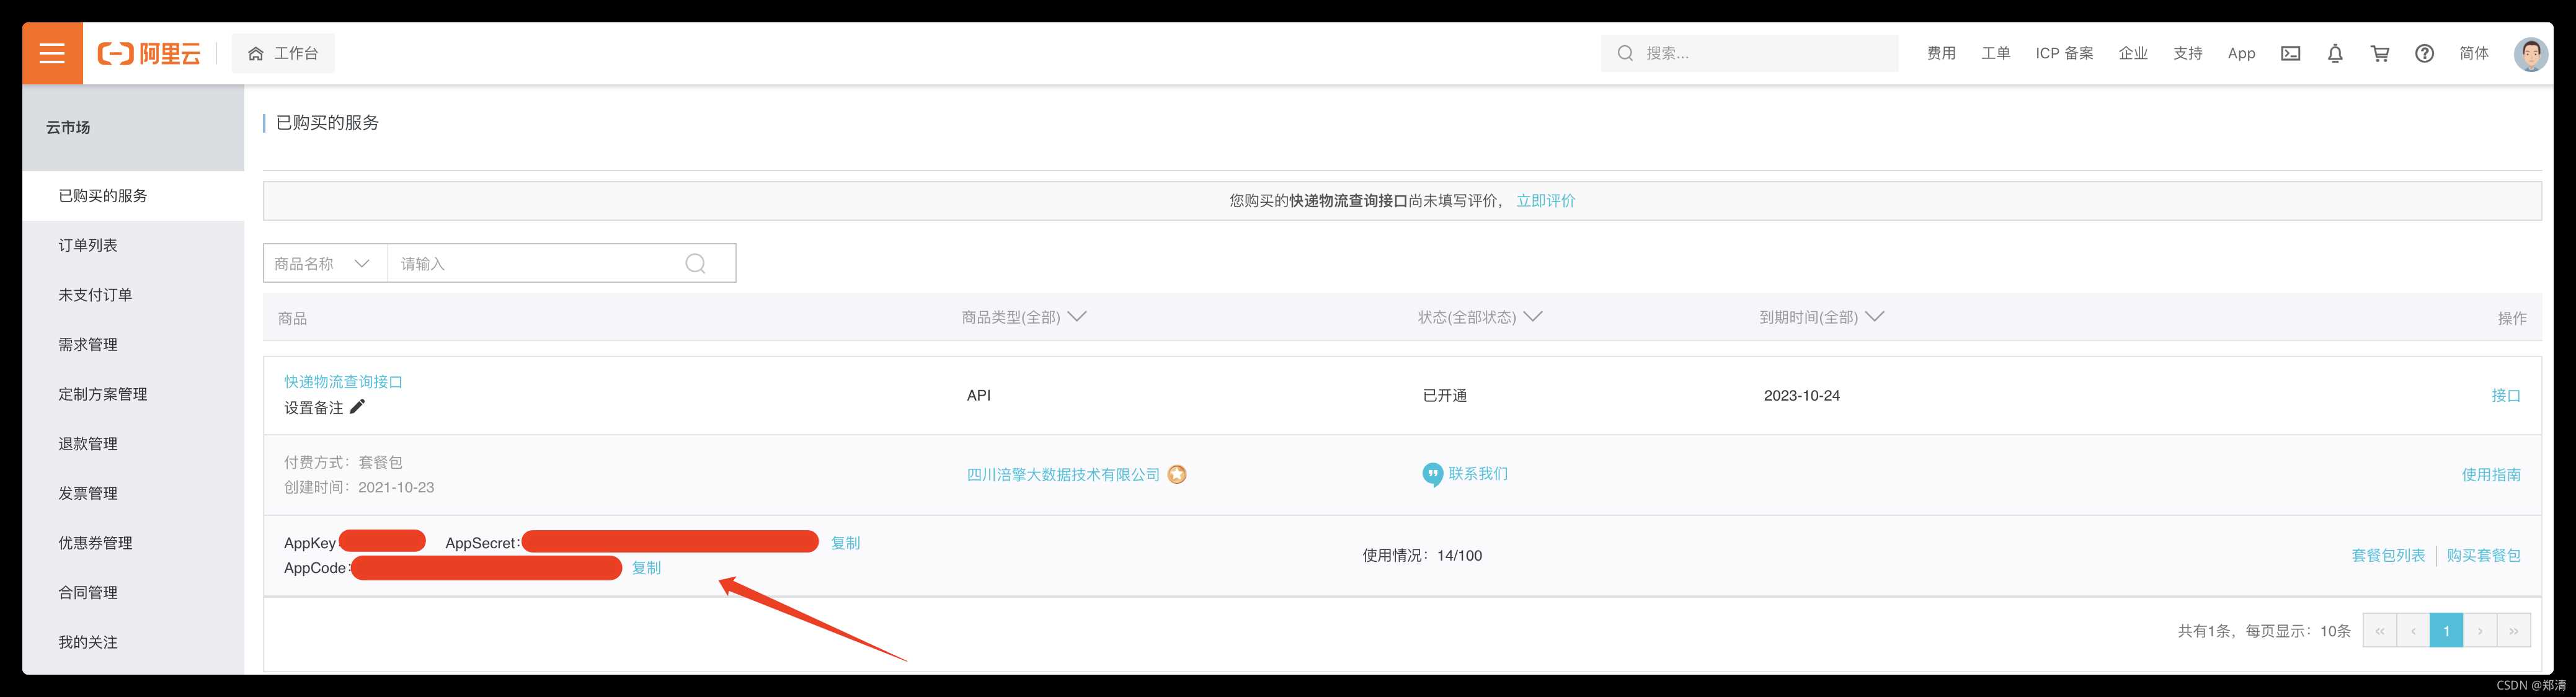
Task: Click the pencil icon beside 设置备注
Action: pyautogui.click(x=357, y=406)
